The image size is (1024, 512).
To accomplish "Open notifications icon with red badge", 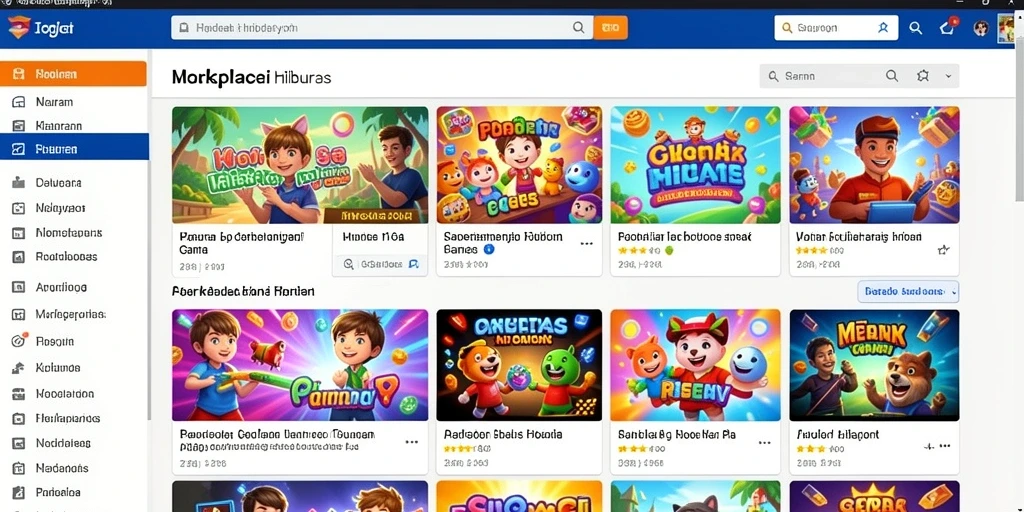I will click(948, 27).
